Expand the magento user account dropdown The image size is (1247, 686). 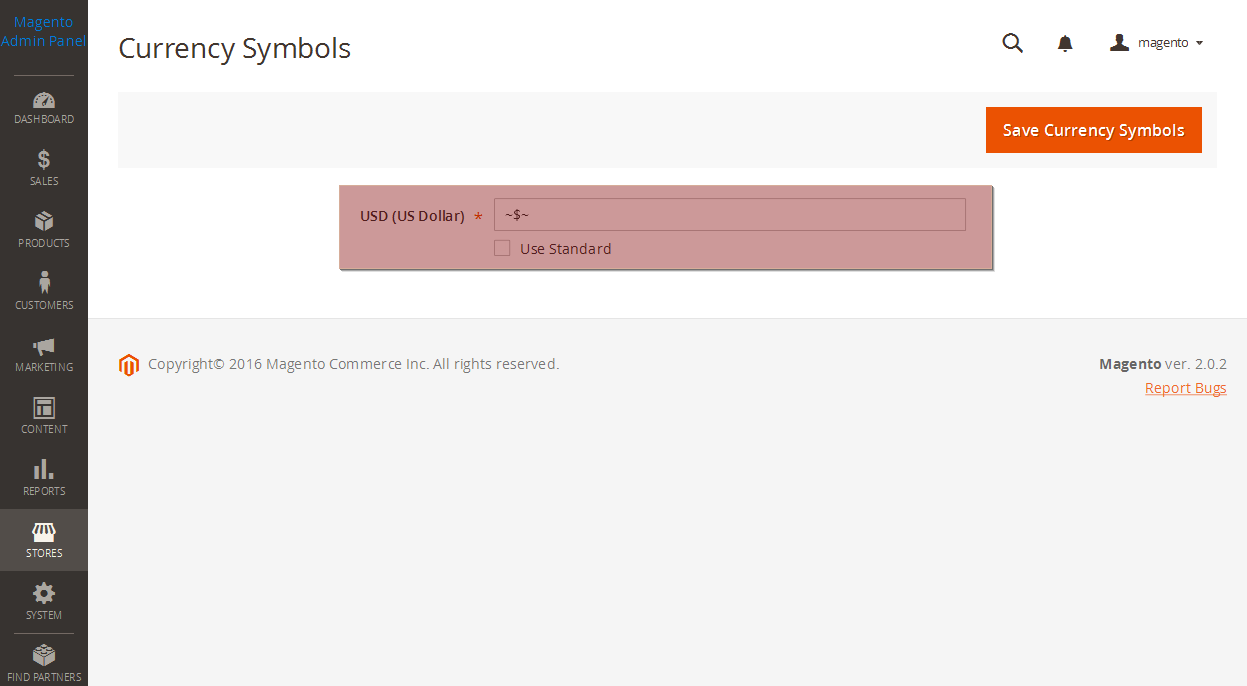click(x=1156, y=43)
